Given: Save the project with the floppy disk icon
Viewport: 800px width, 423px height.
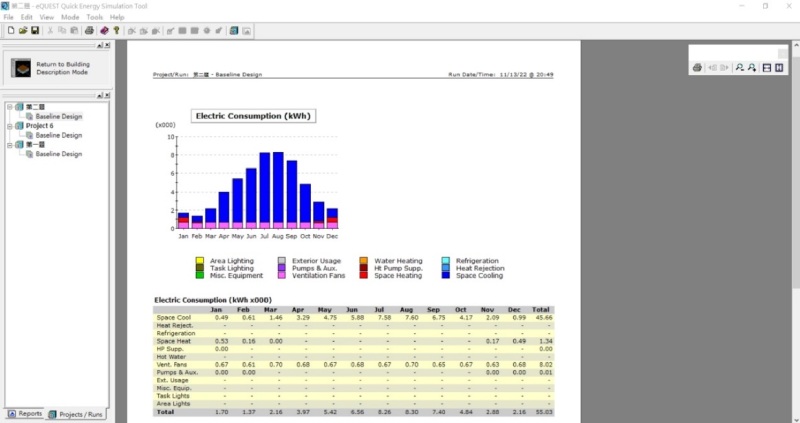Looking at the screenshot, I should 34,31.
